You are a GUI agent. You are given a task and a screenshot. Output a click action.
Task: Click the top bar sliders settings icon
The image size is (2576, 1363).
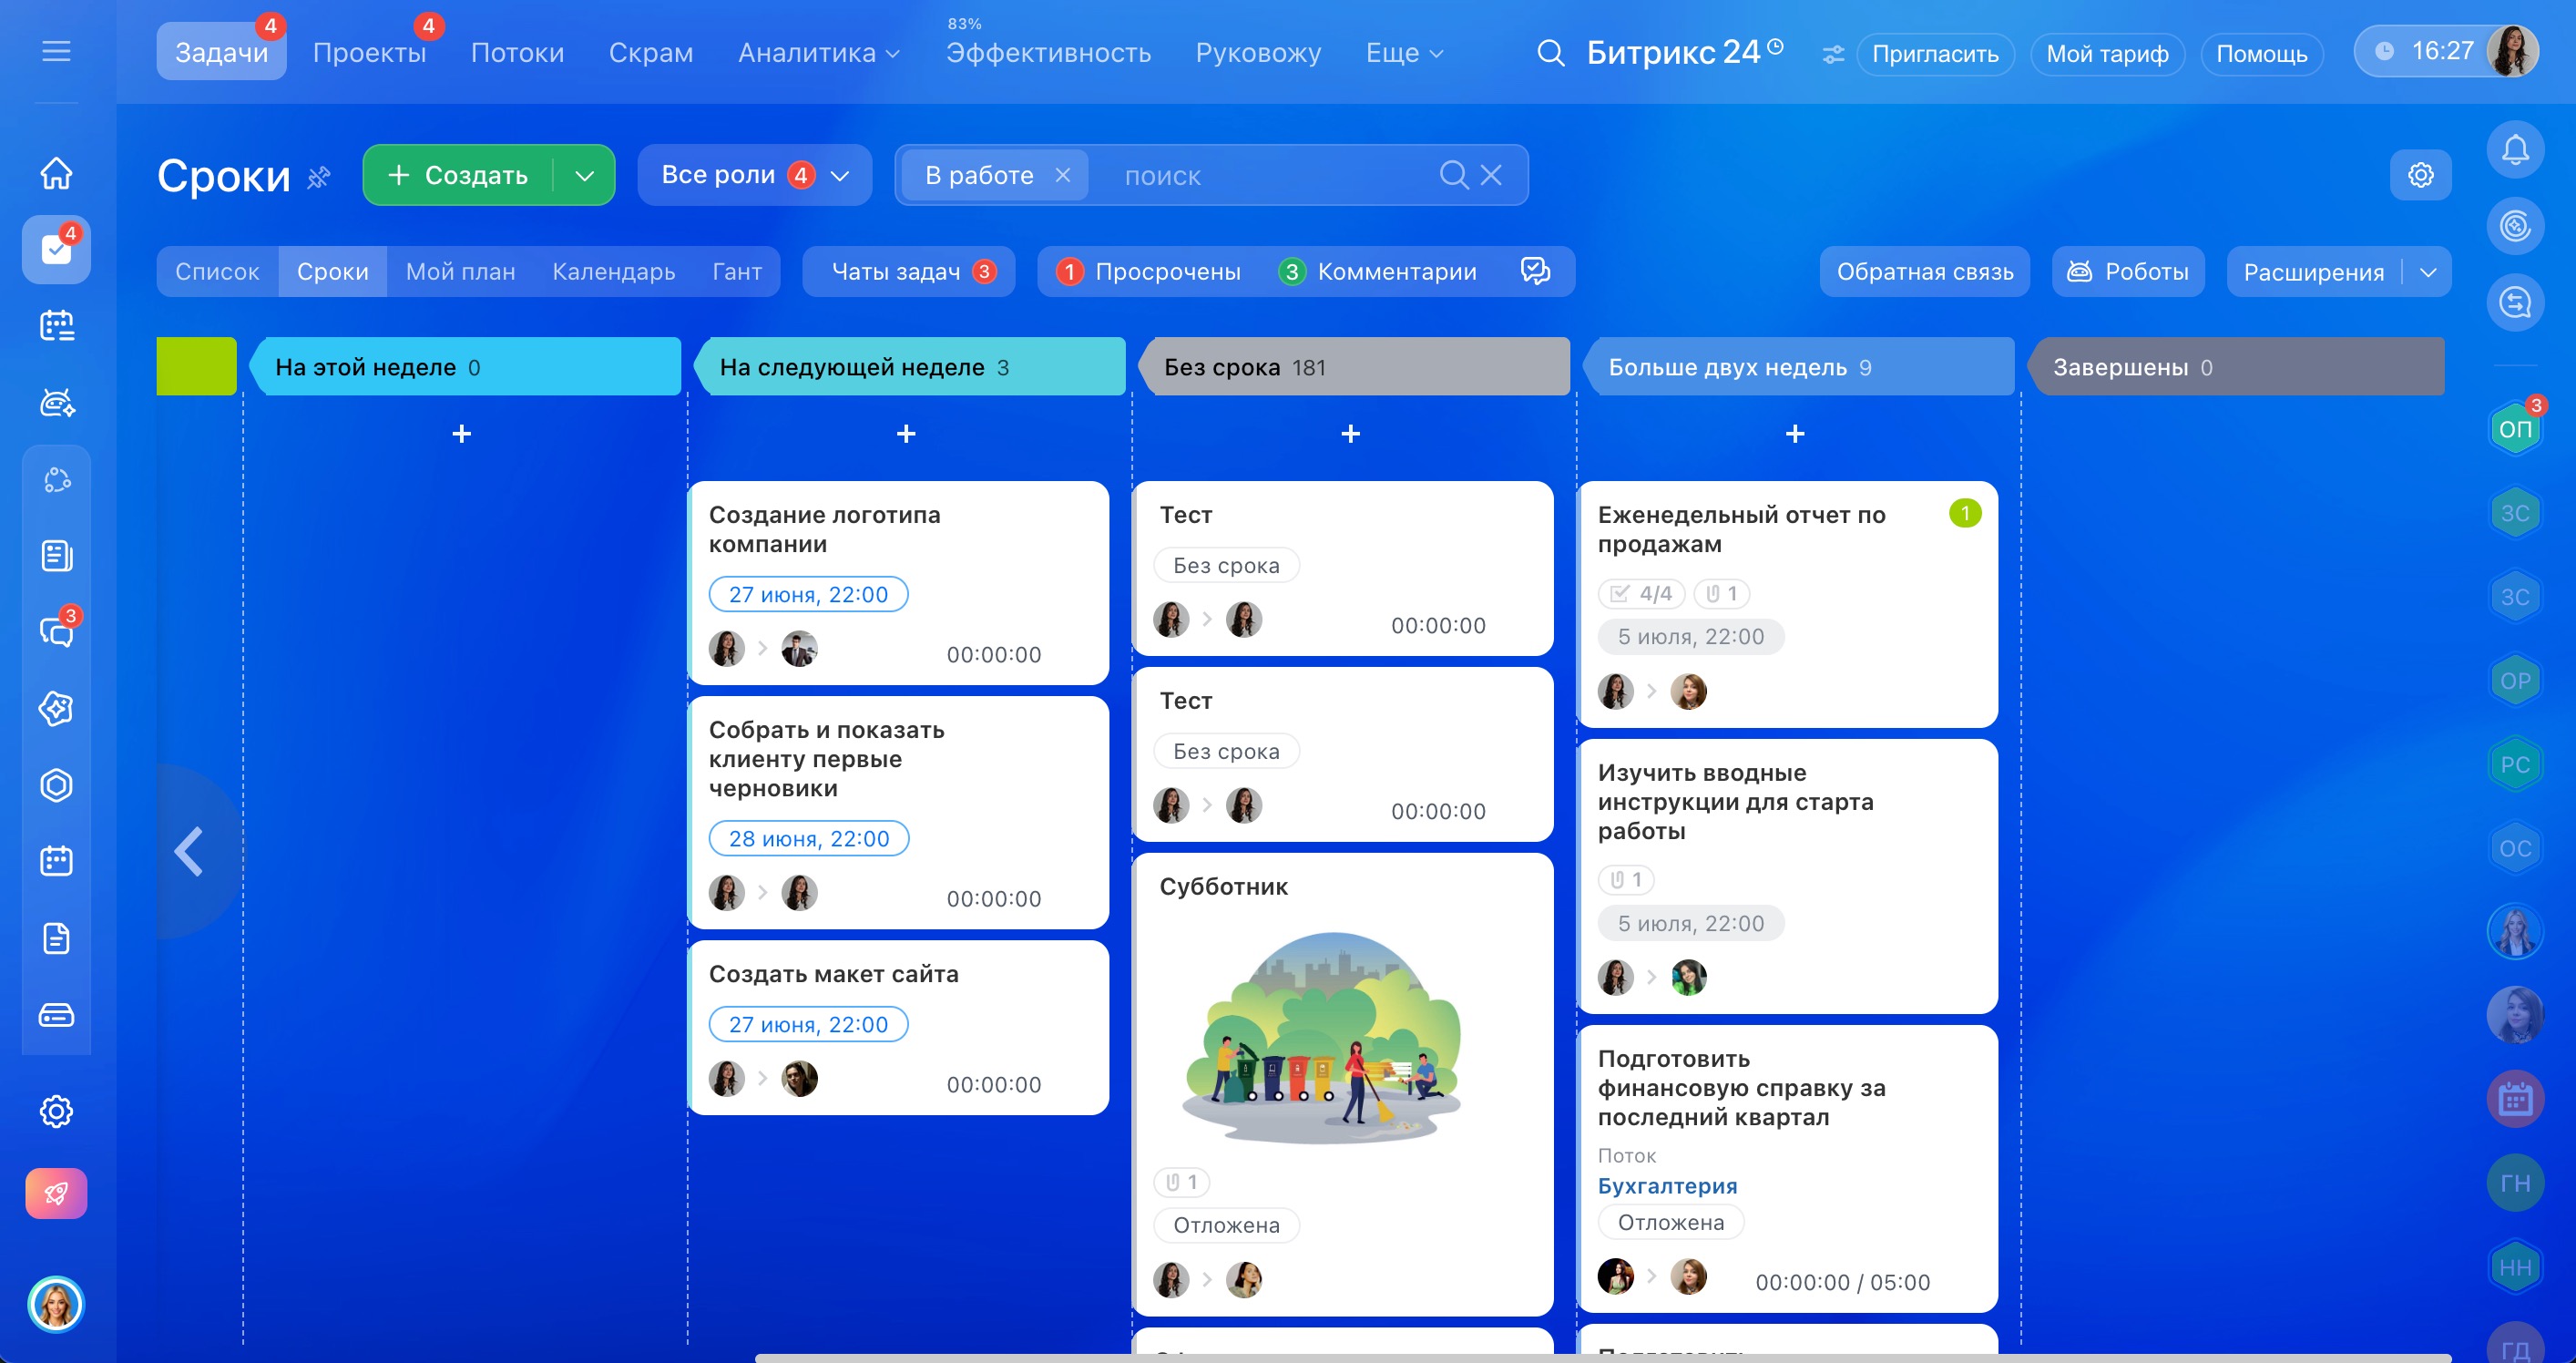click(1833, 54)
